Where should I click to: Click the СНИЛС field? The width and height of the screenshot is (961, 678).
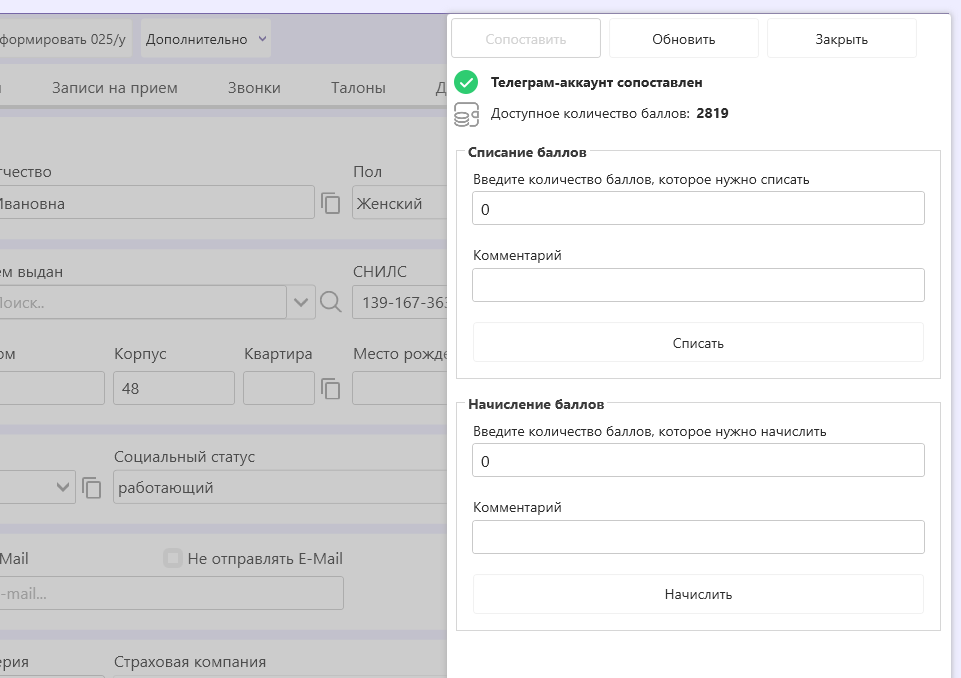coord(400,302)
